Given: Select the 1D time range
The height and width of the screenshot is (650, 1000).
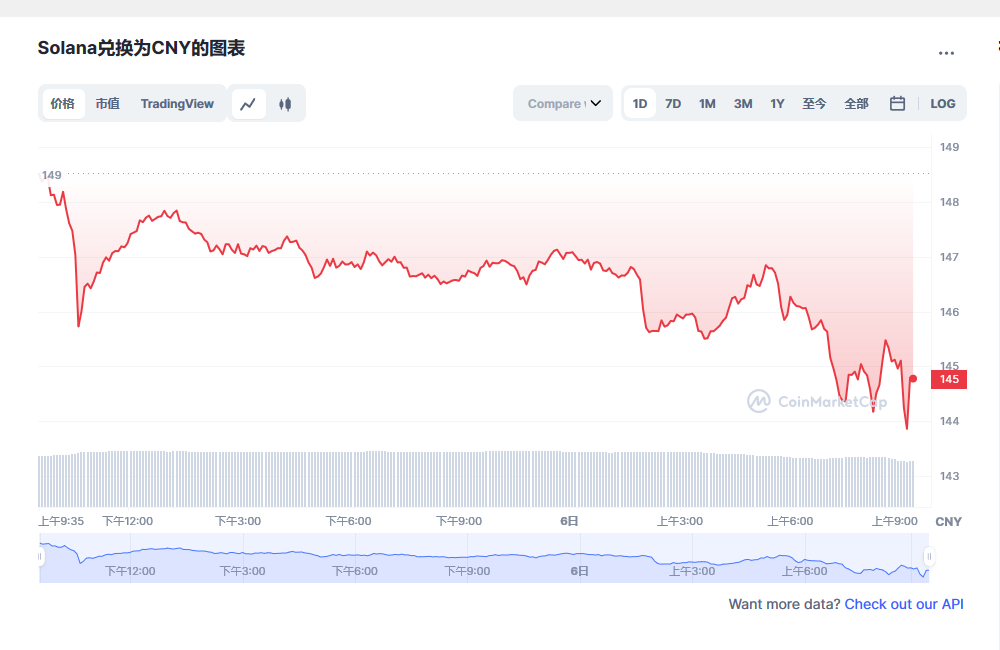Looking at the screenshot, I should 640,104.
